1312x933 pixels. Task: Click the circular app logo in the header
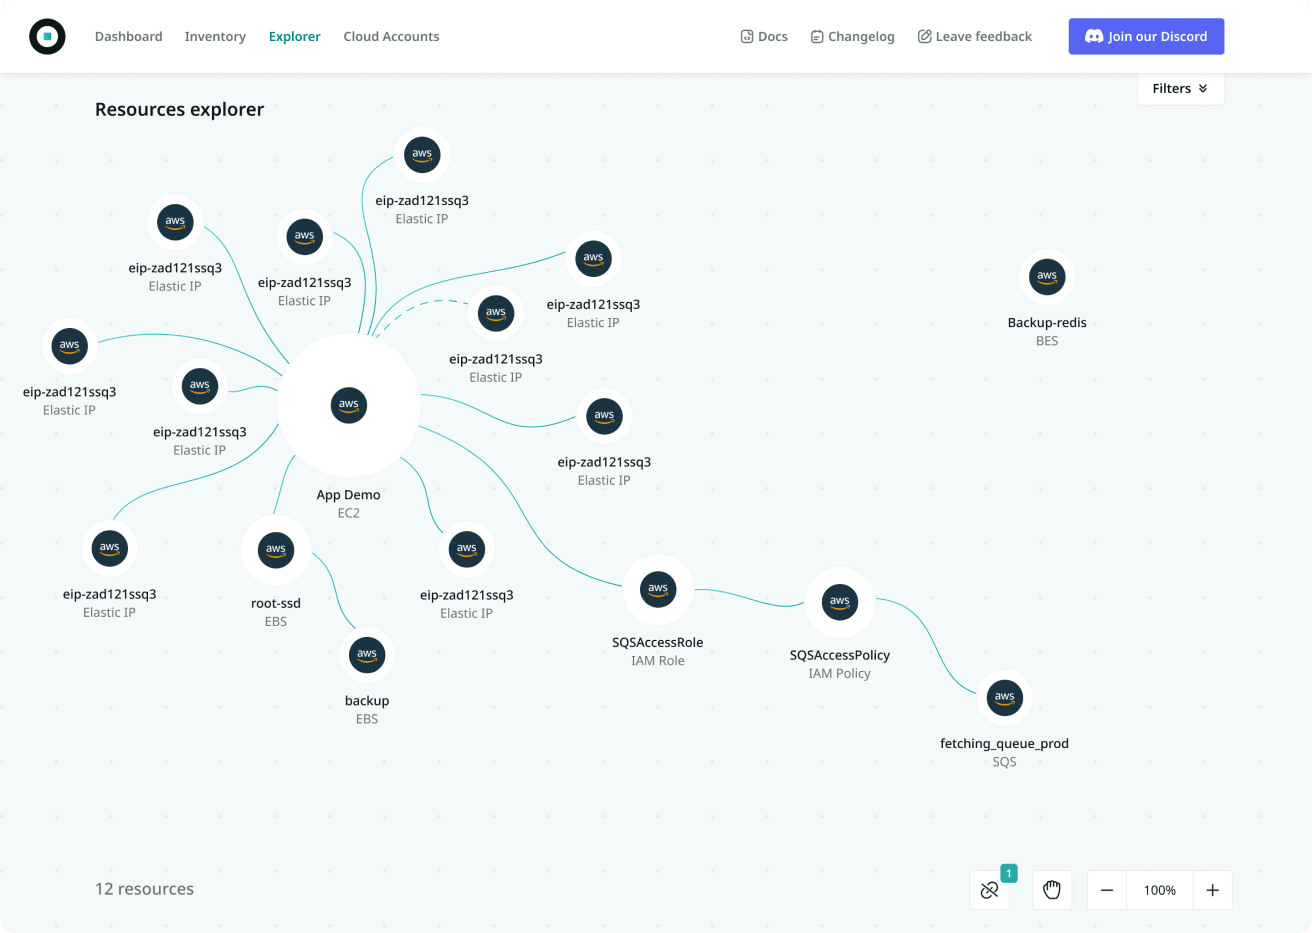[47, 36]
